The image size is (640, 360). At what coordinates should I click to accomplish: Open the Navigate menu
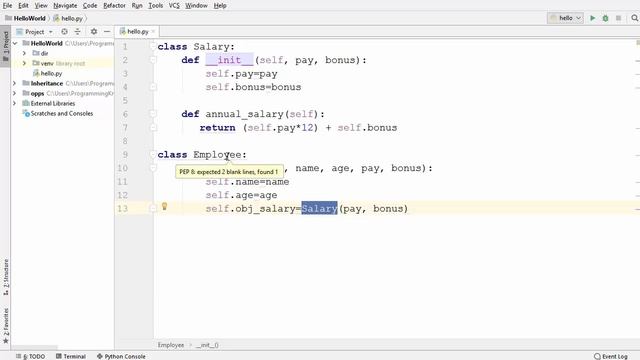point(65,5)
